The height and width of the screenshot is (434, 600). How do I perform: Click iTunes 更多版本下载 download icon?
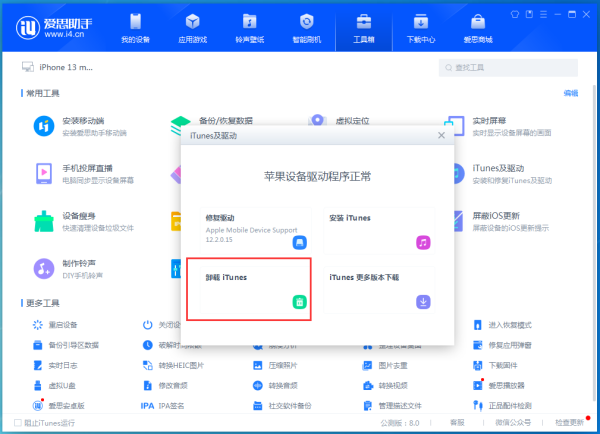tap(424, 301)
